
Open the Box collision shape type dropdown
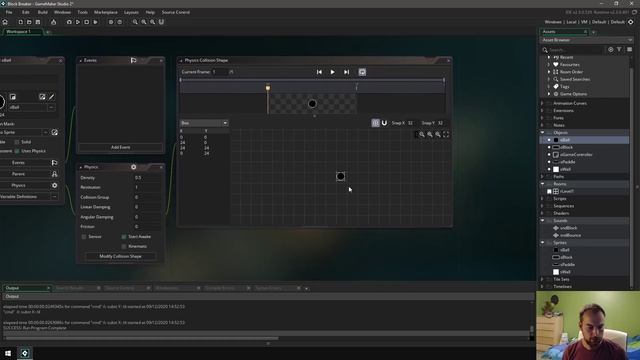click(x=204, y=123)
